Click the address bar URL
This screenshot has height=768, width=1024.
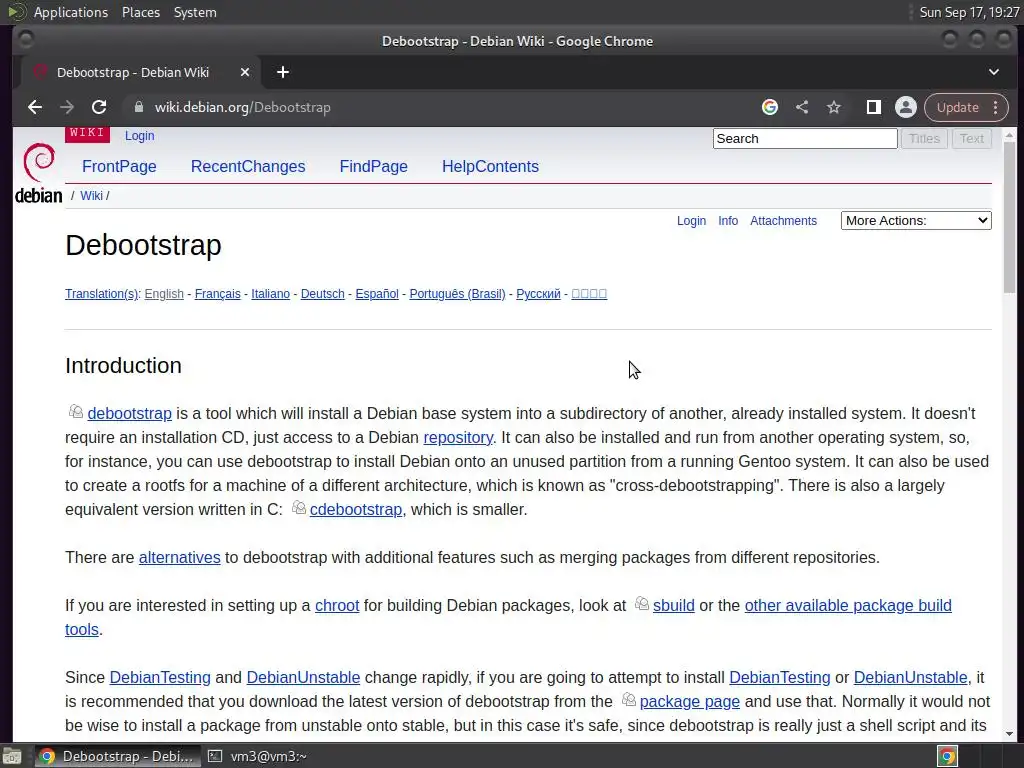click(x=242, y=107)
